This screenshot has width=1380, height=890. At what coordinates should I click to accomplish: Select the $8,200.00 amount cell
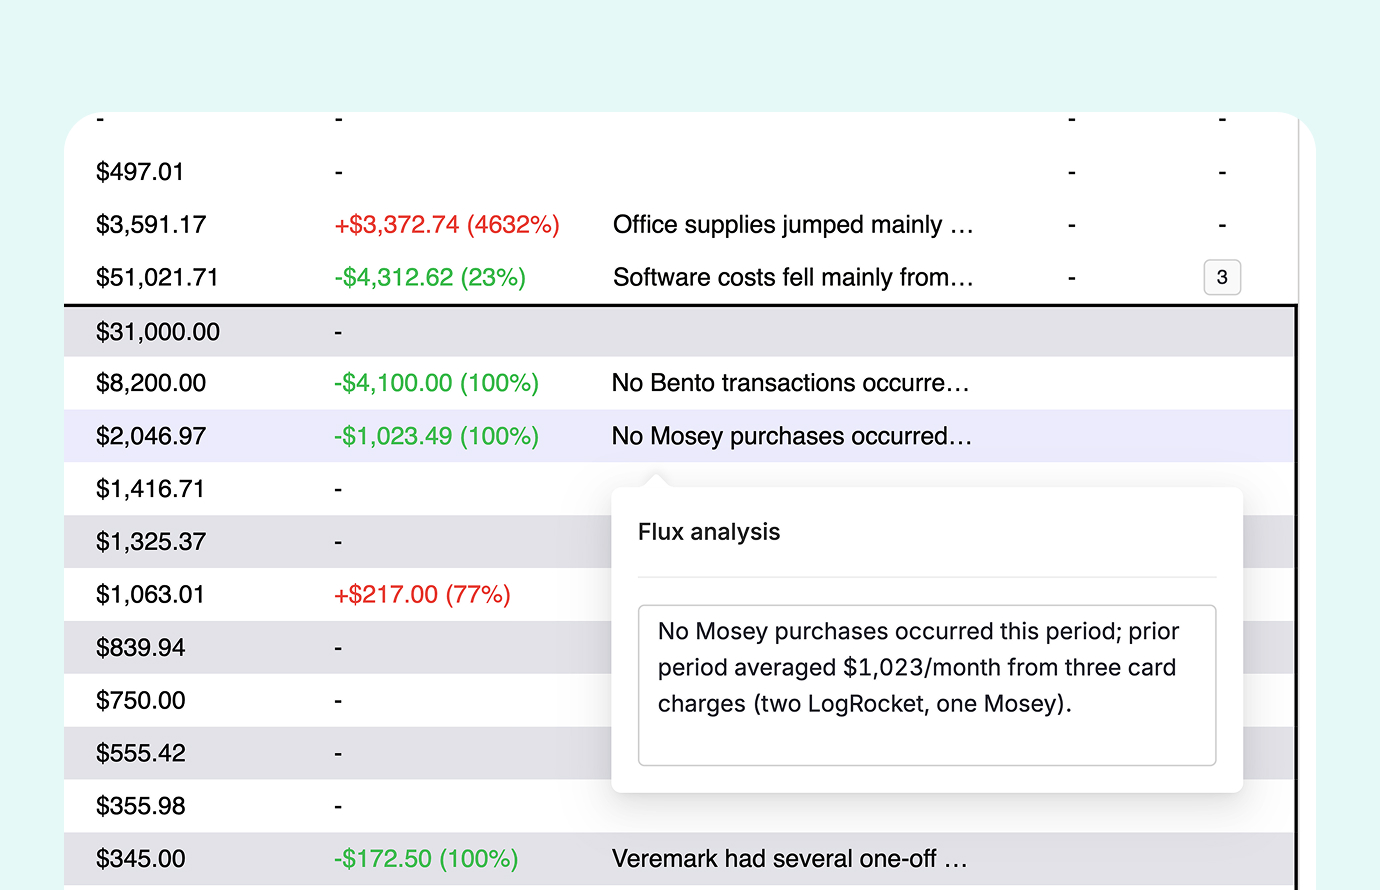(151, 383)
